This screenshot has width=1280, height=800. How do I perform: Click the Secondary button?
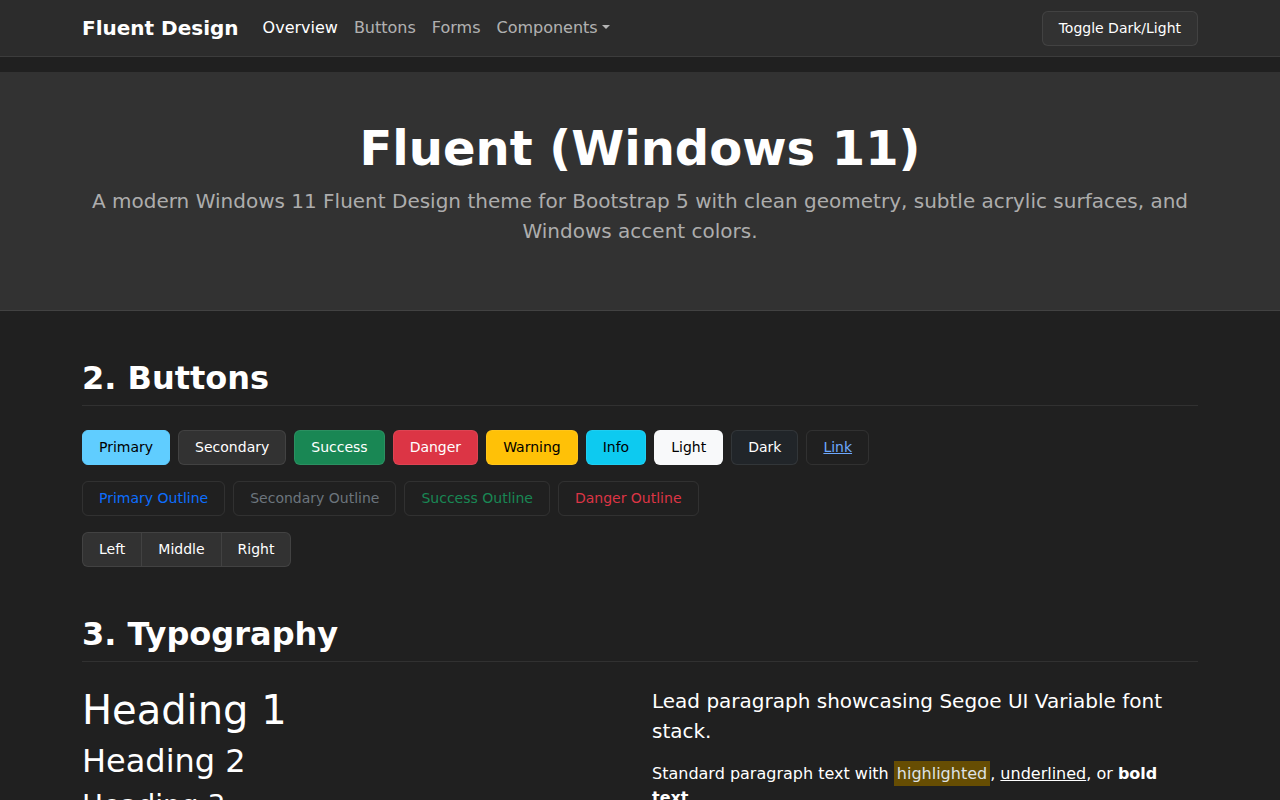[232, 447]
